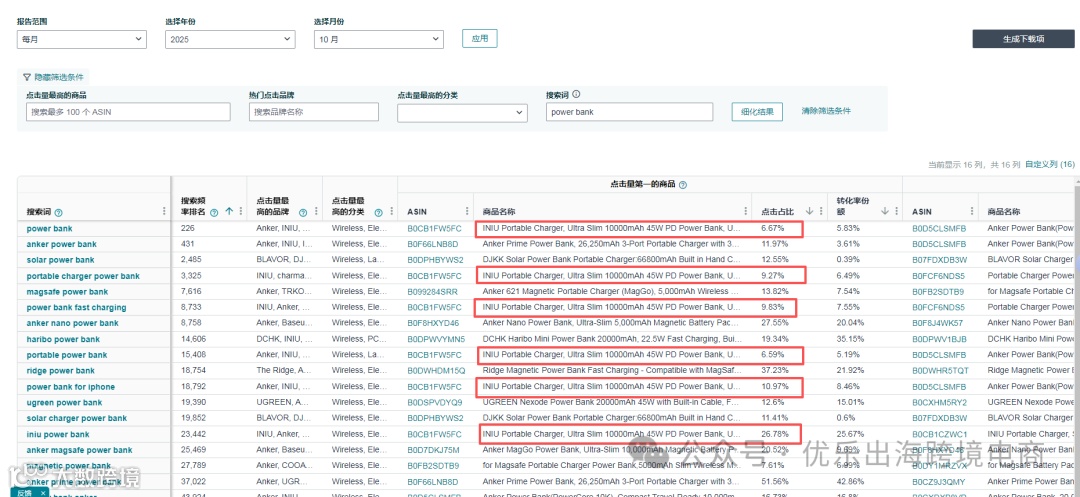Open help tooltip for 点击量最高的品牌 column
Viewport: 1080px width, 497px height.
point(302,213)
